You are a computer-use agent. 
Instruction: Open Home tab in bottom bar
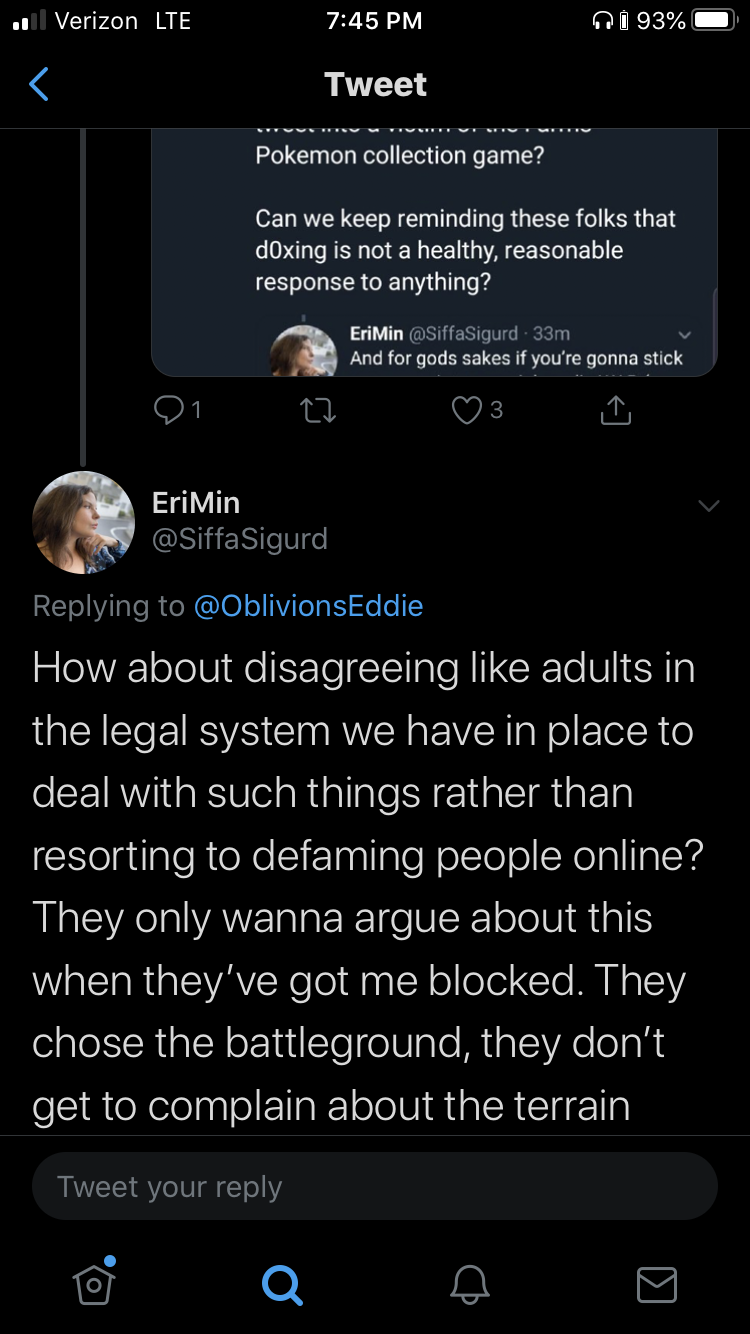tap(94, 1281)
